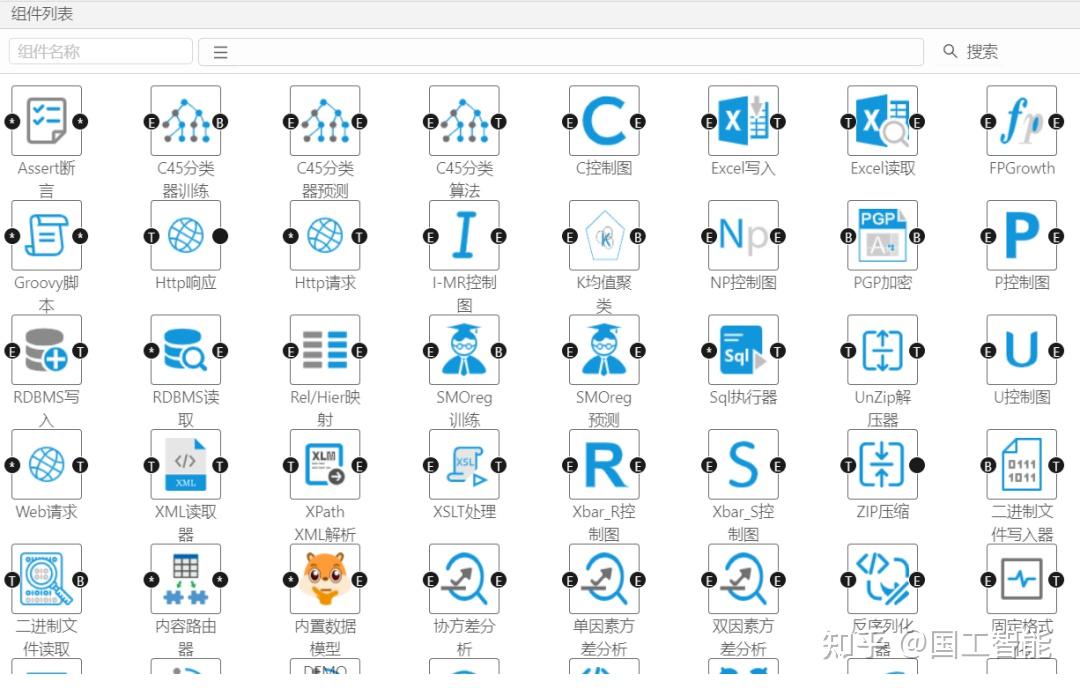Click the 双因素方差分析 component icon
This screenshot has height=689, width=1080.
743,579
